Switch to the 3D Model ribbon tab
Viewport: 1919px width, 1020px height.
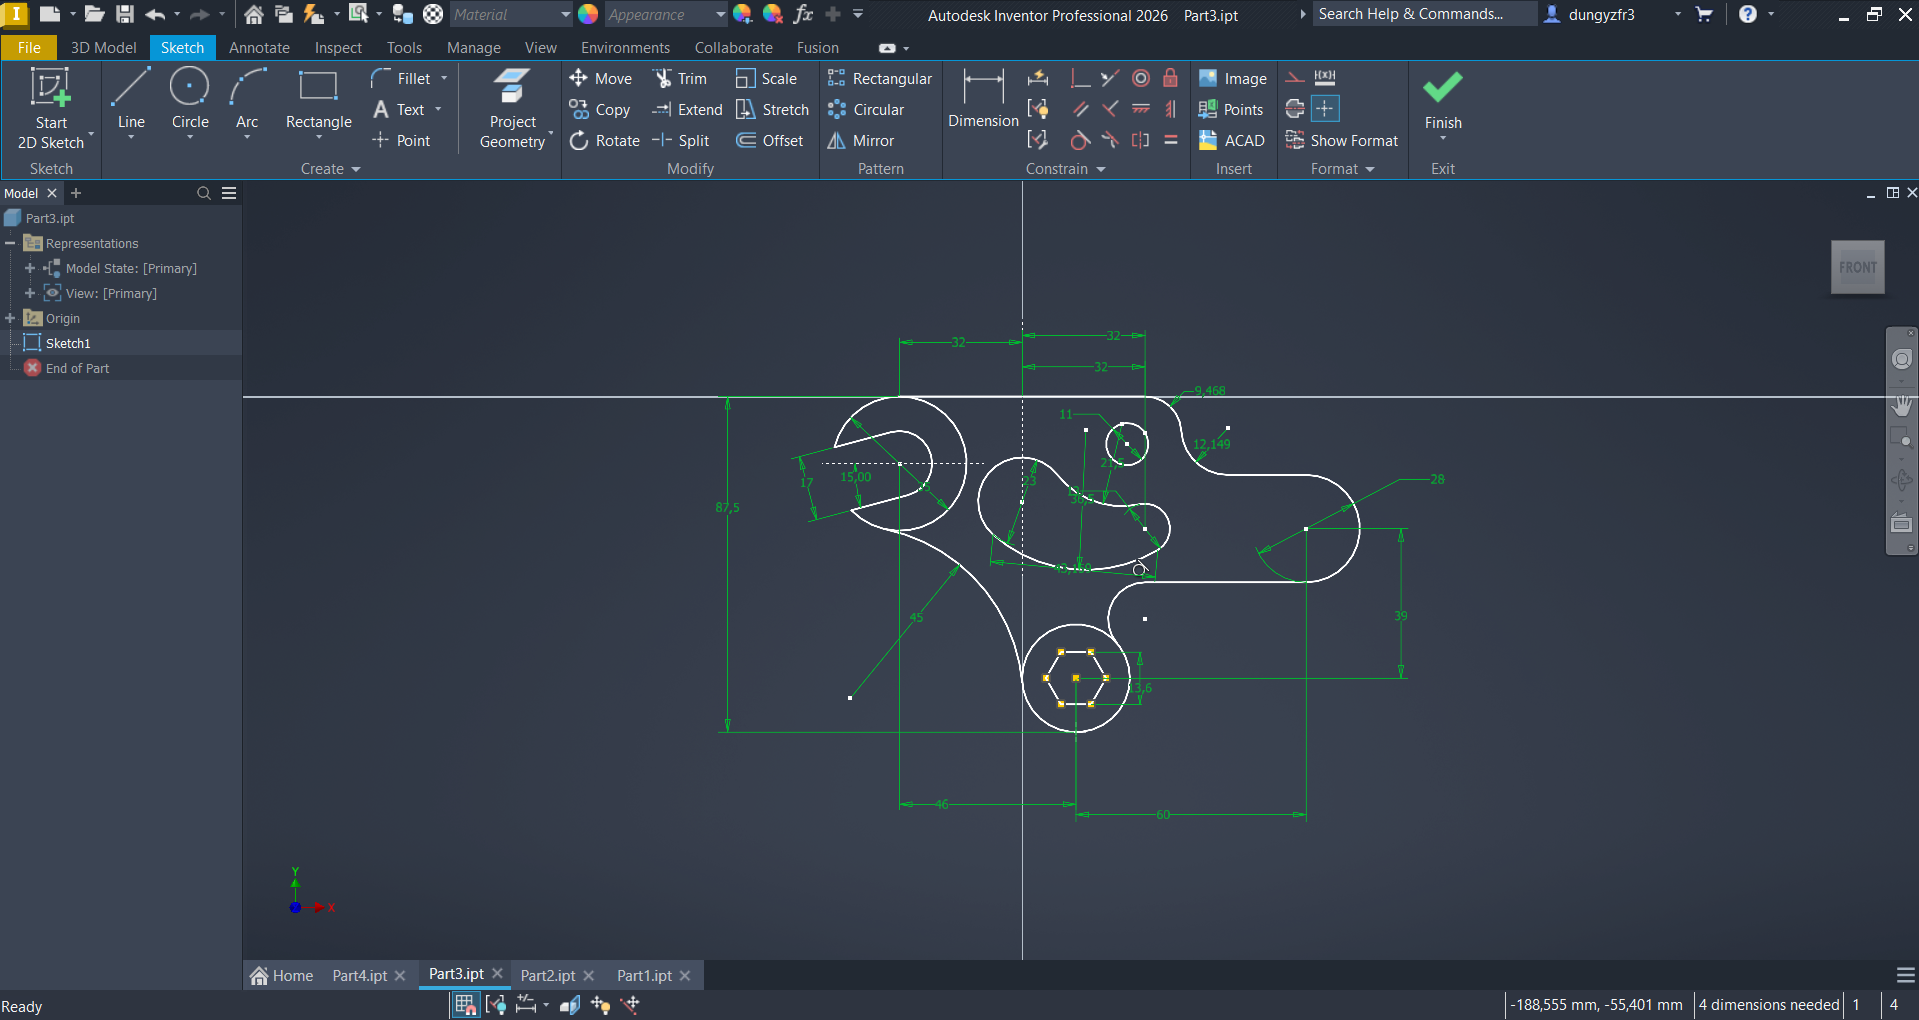(103, 48)
